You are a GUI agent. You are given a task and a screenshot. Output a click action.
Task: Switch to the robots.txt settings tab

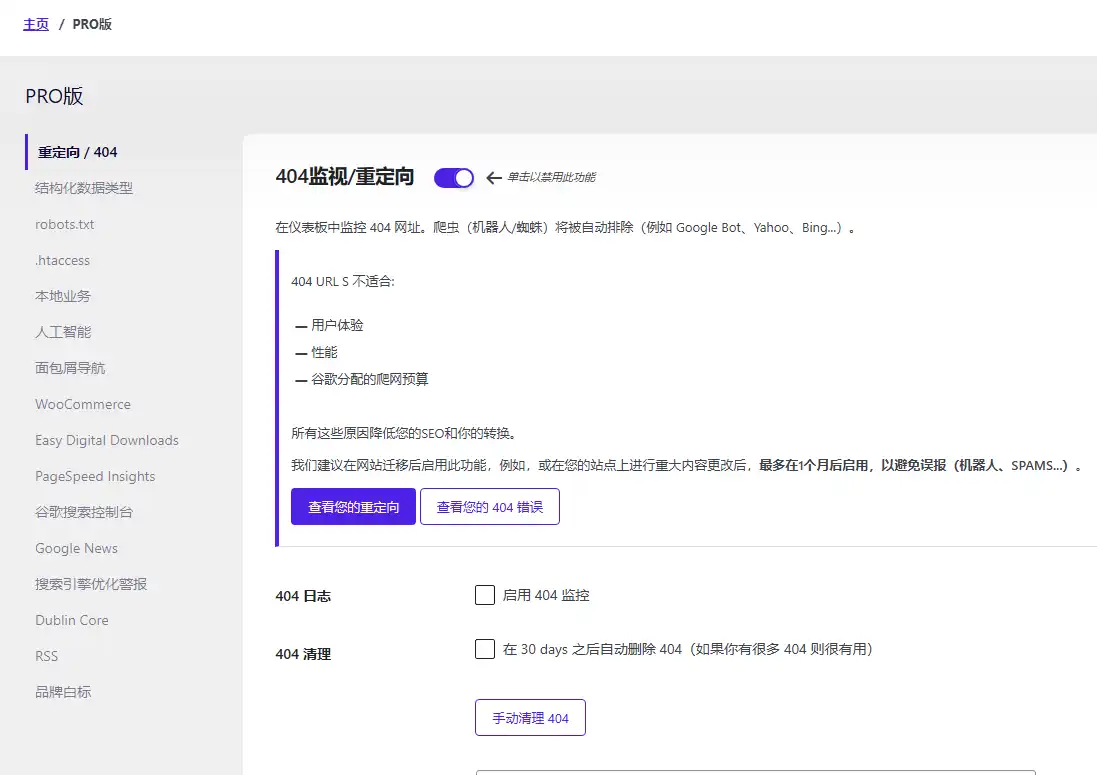point(62,224)
